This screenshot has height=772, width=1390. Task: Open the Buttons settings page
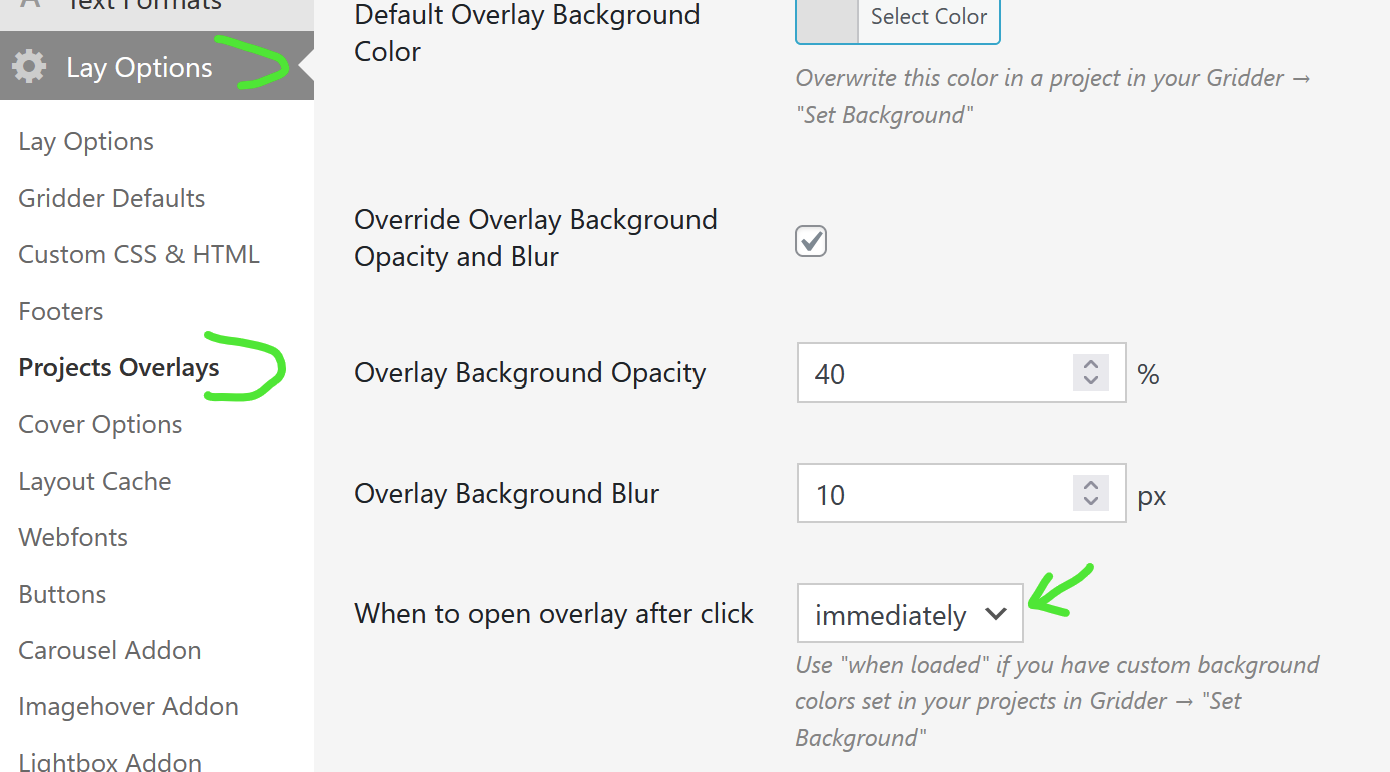(x=62, y=594)
